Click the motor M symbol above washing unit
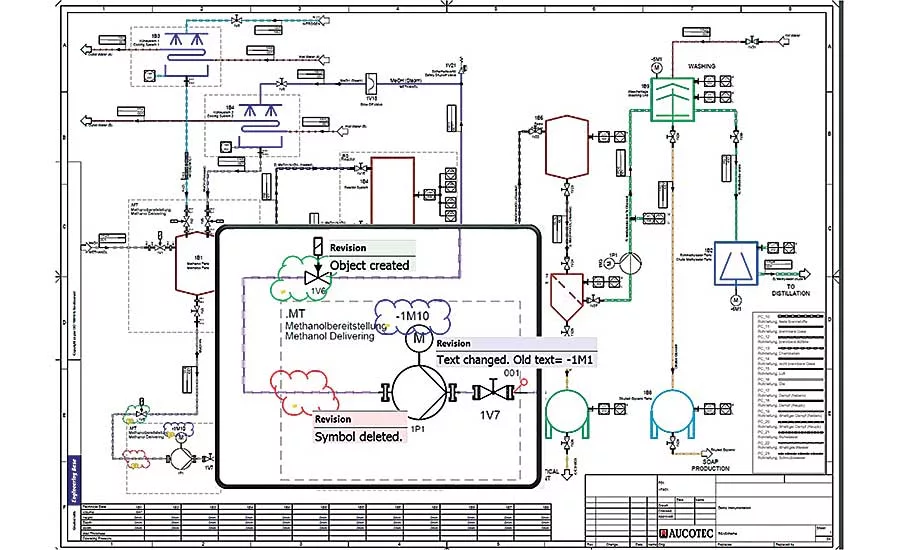Image resolution: width=900 pixels, height=550 pixels. tap(656, 68)
